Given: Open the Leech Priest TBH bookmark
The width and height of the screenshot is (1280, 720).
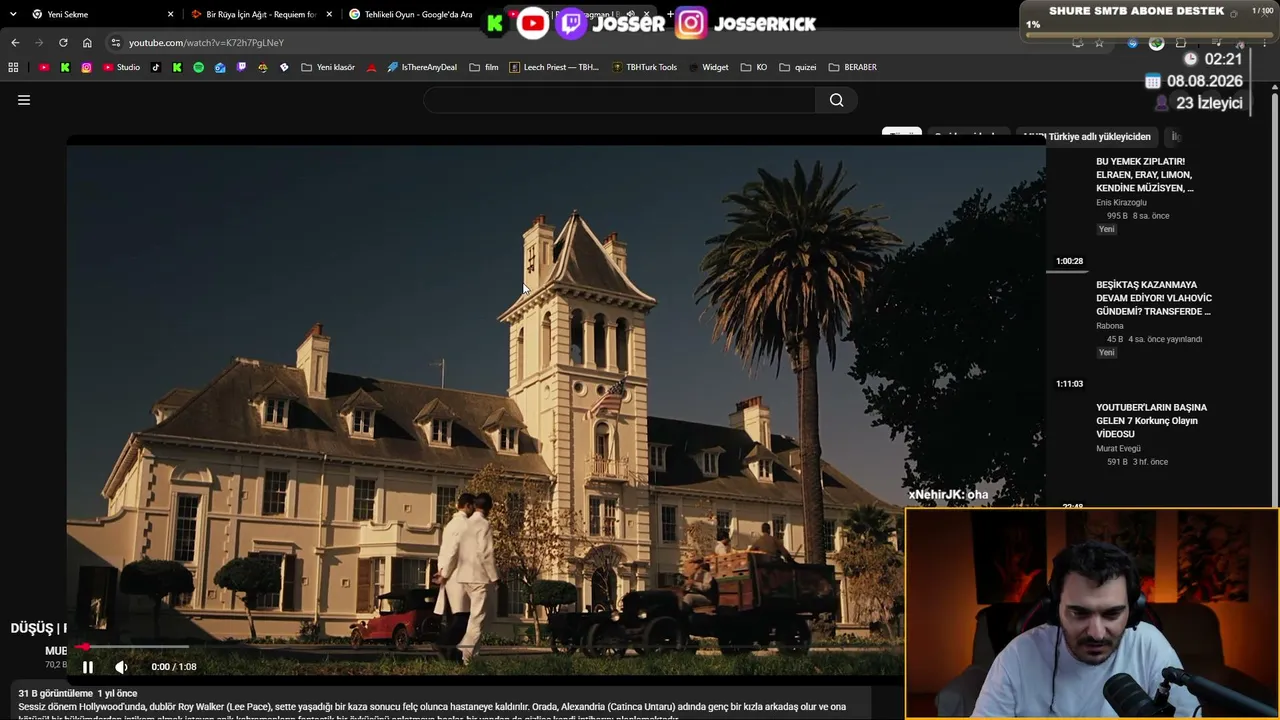Looking at the screenshot, I should pos(554,67).
